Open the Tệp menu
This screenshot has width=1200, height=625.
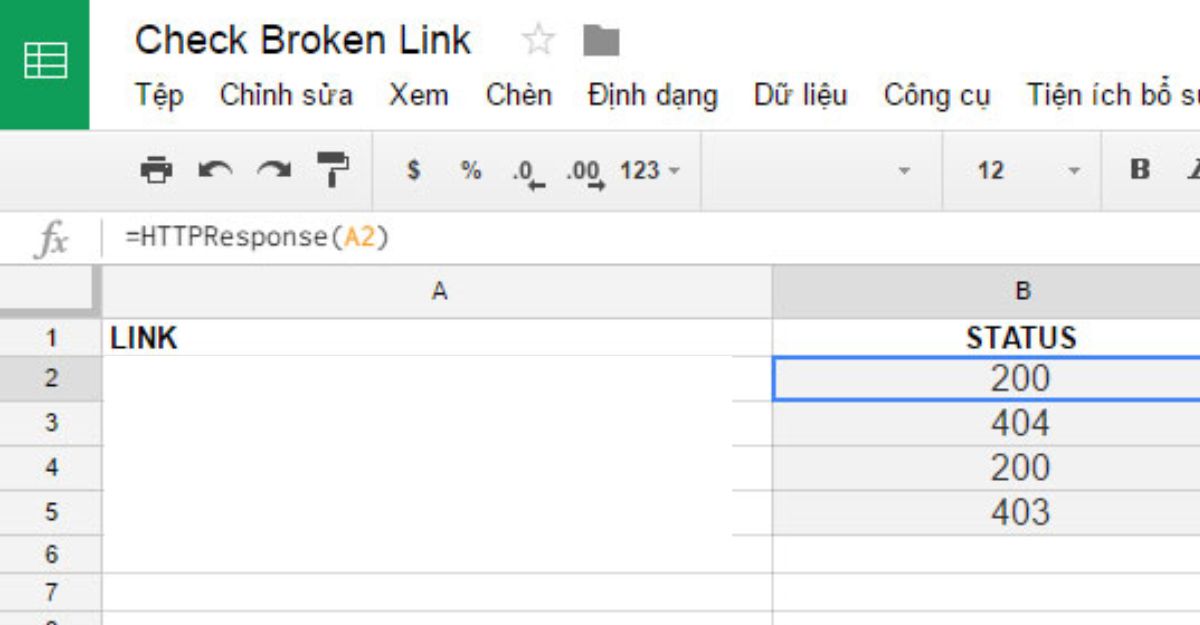coord(160,96)
